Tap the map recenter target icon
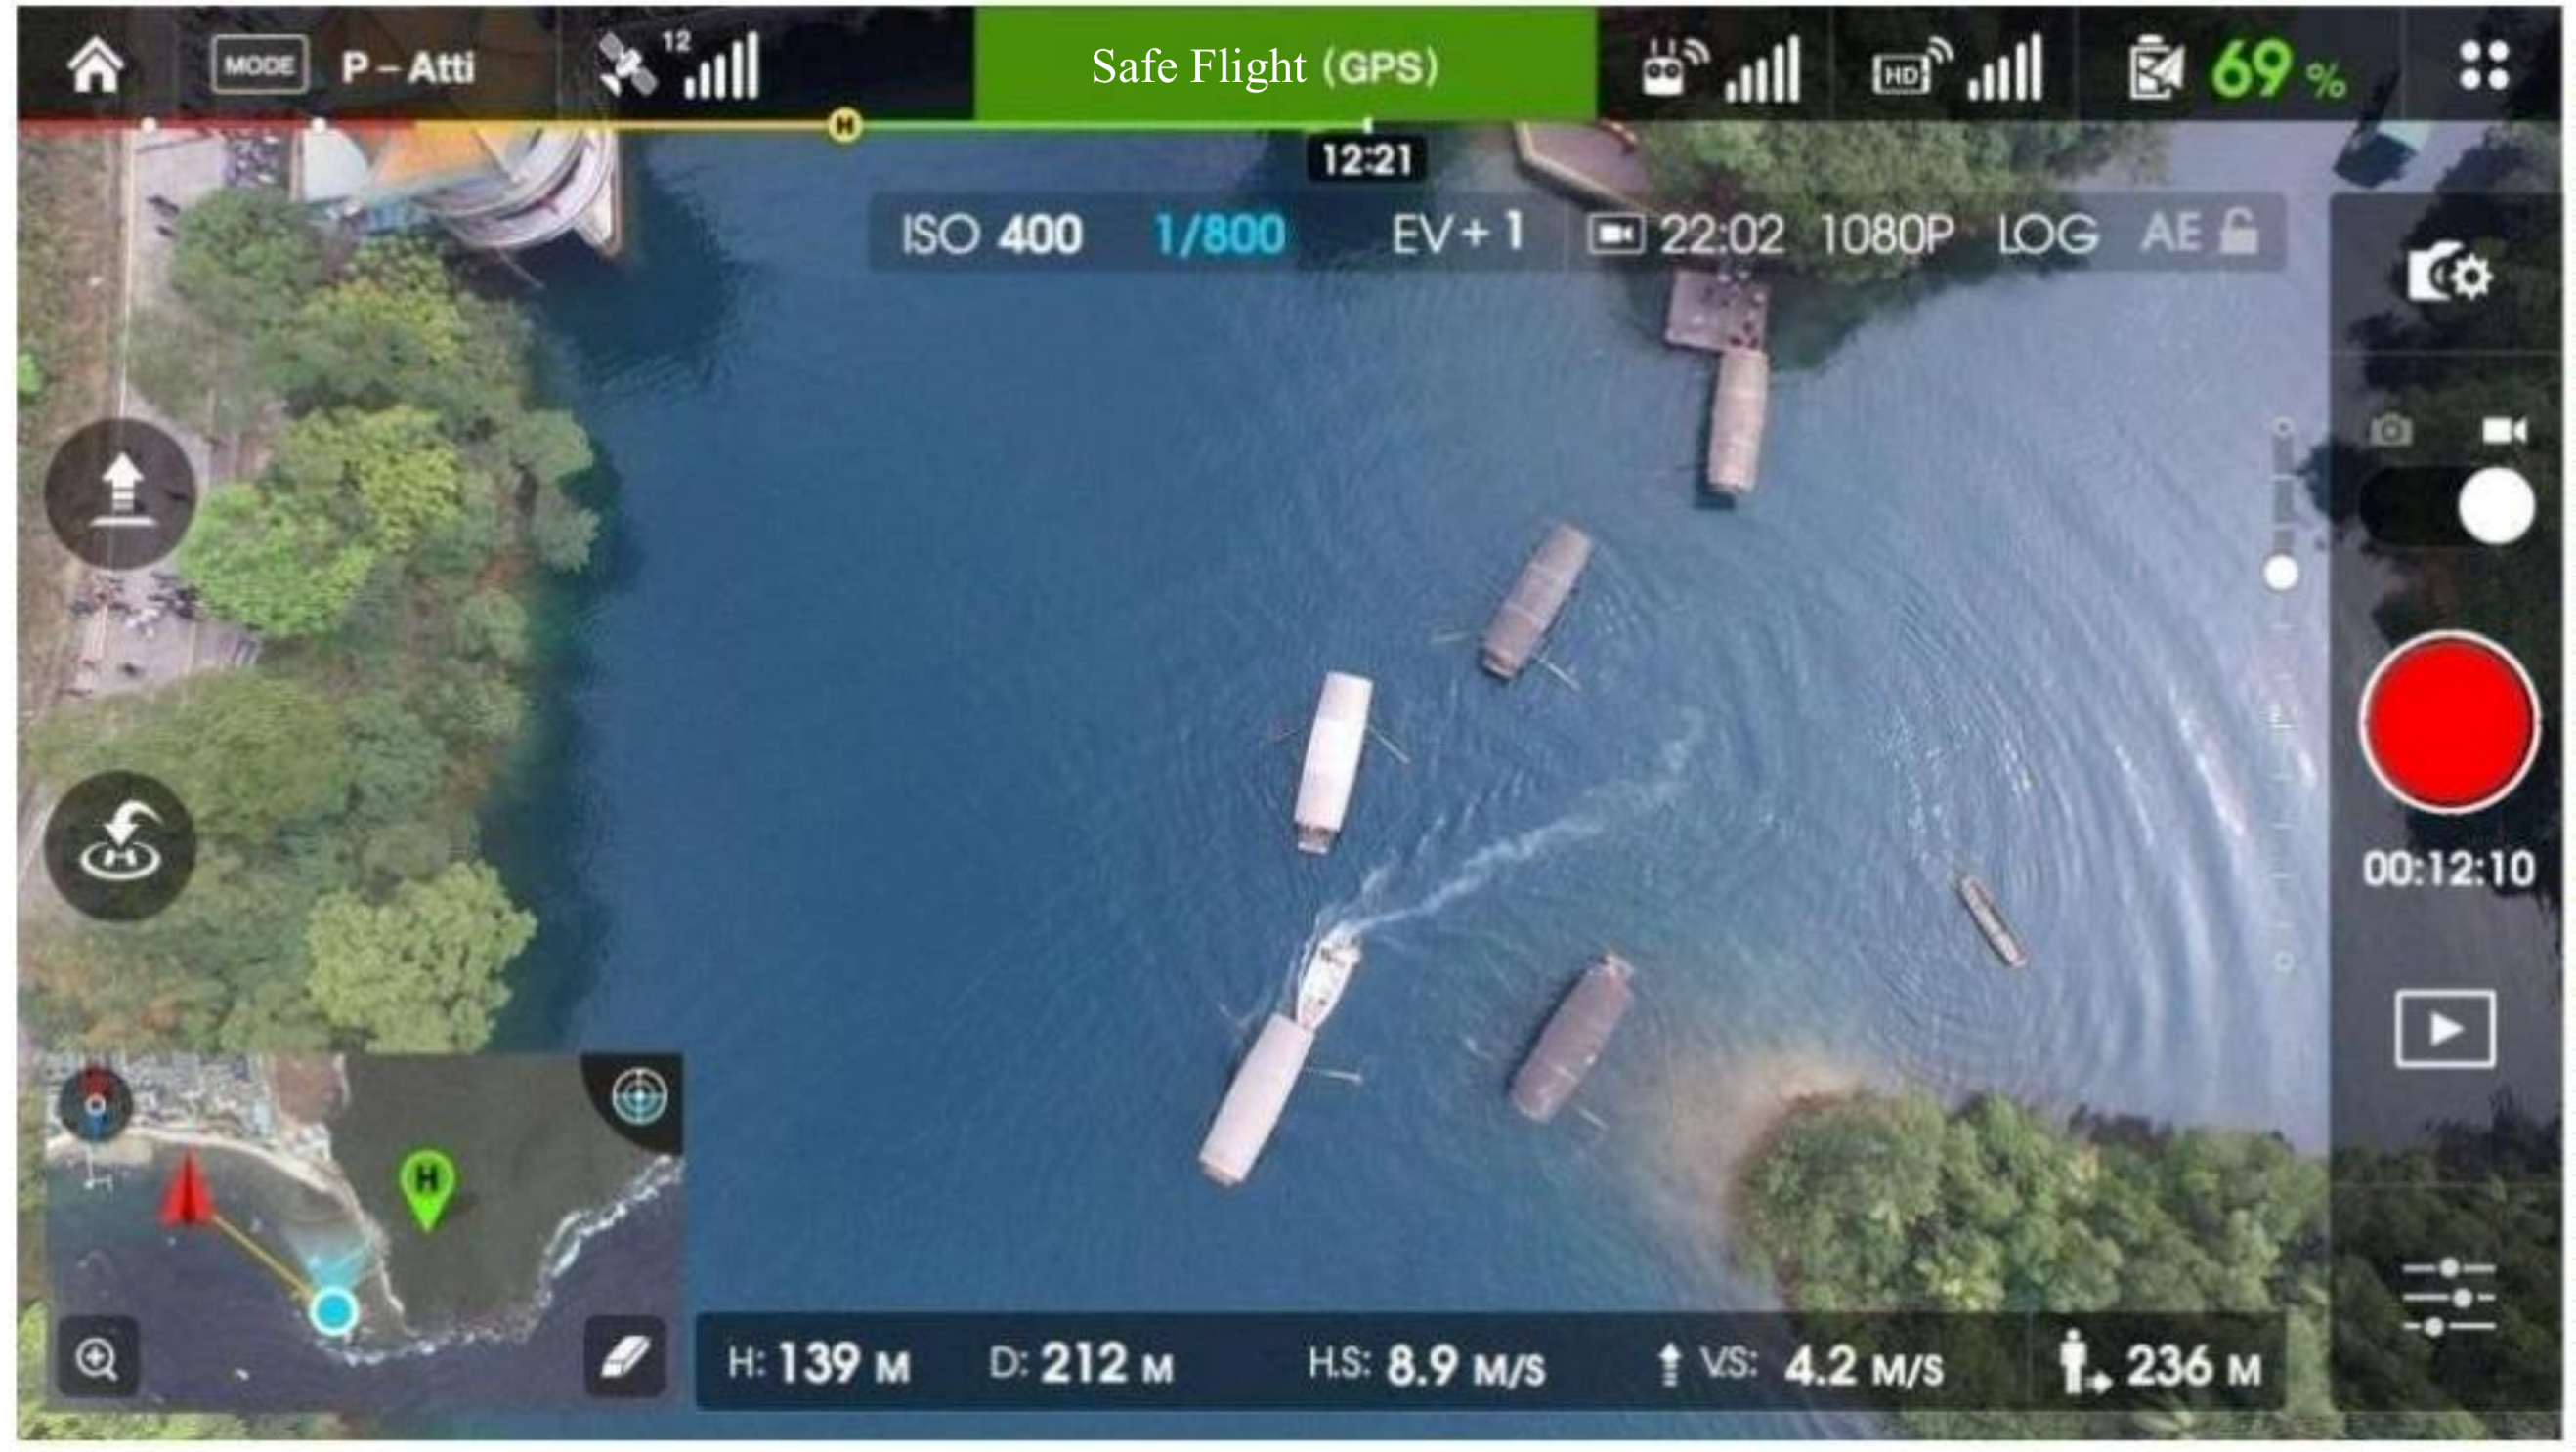Image resolution: width=2576 pixels, height=1452 pixels. 640,1097
